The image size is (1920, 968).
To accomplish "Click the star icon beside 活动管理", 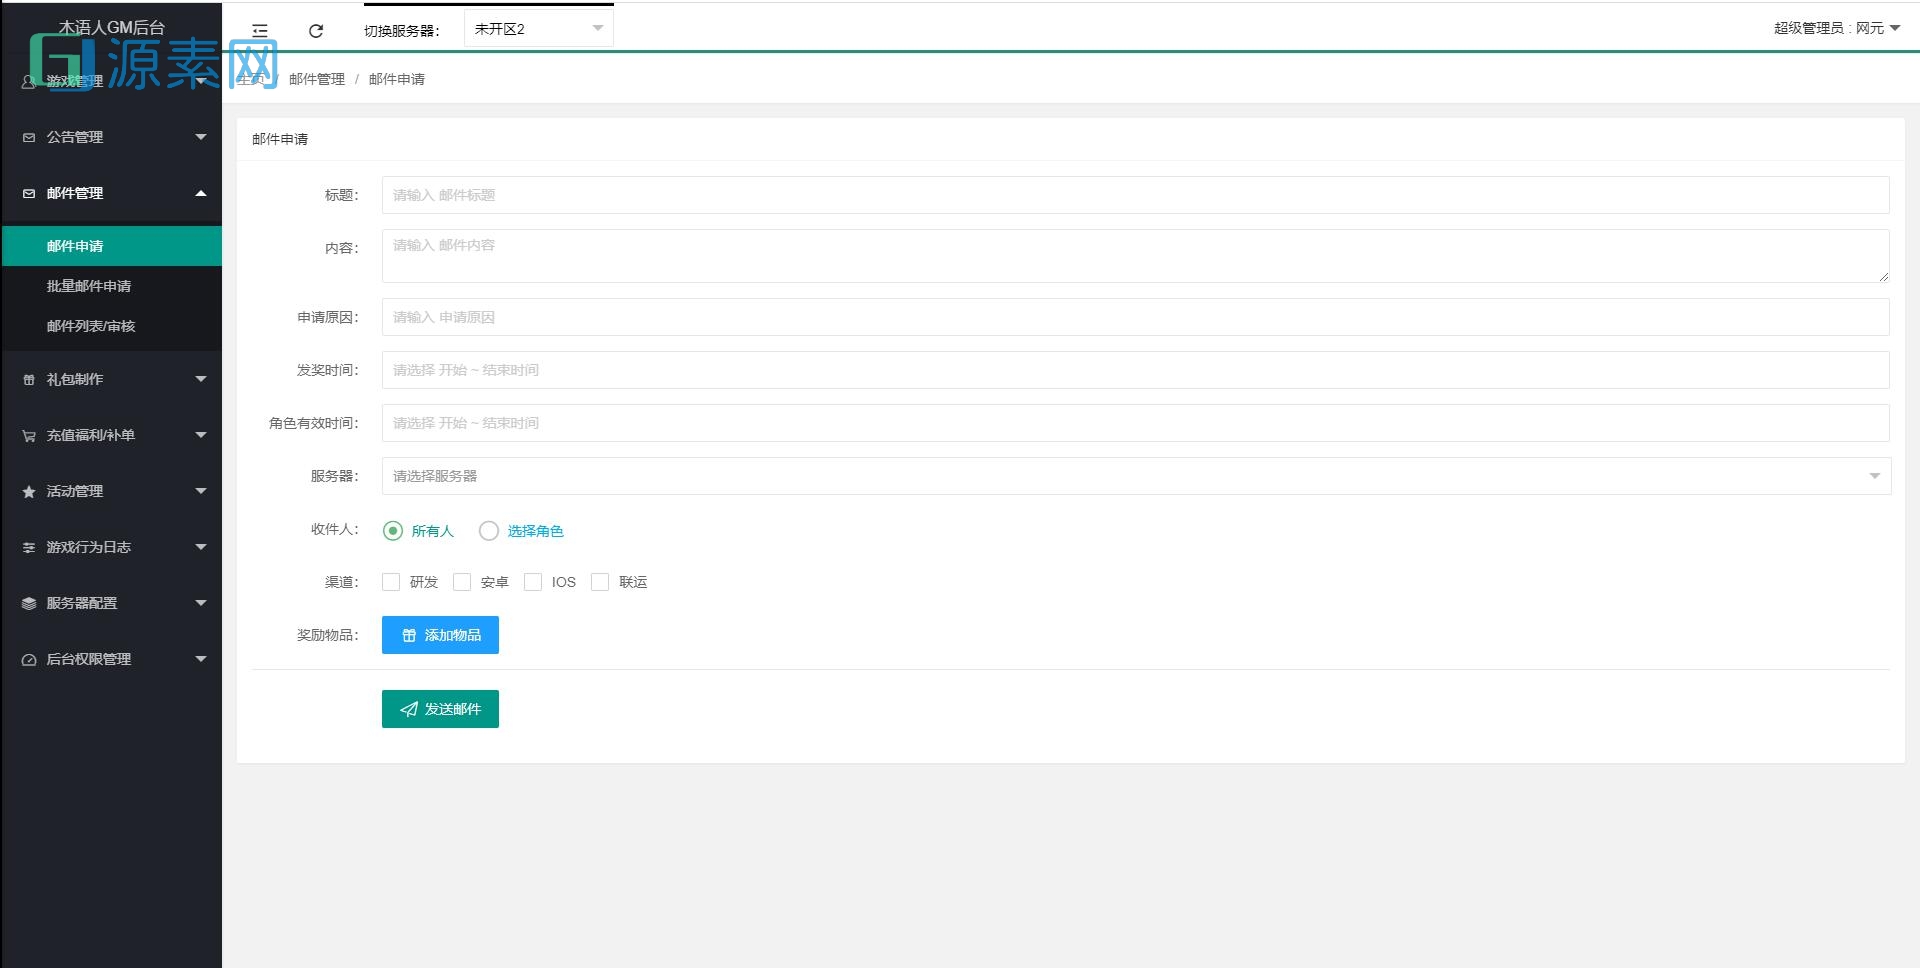I will (x=29, y=492).
